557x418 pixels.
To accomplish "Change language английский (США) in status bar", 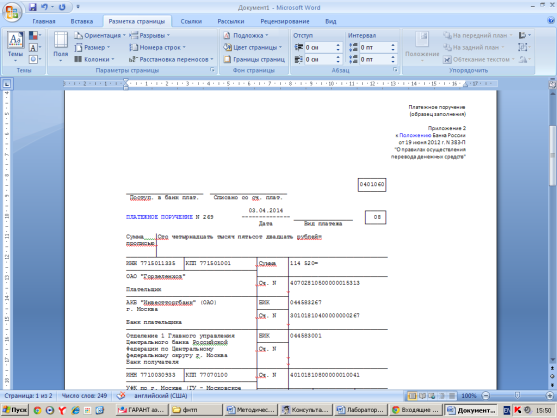I will coord(161,396).
